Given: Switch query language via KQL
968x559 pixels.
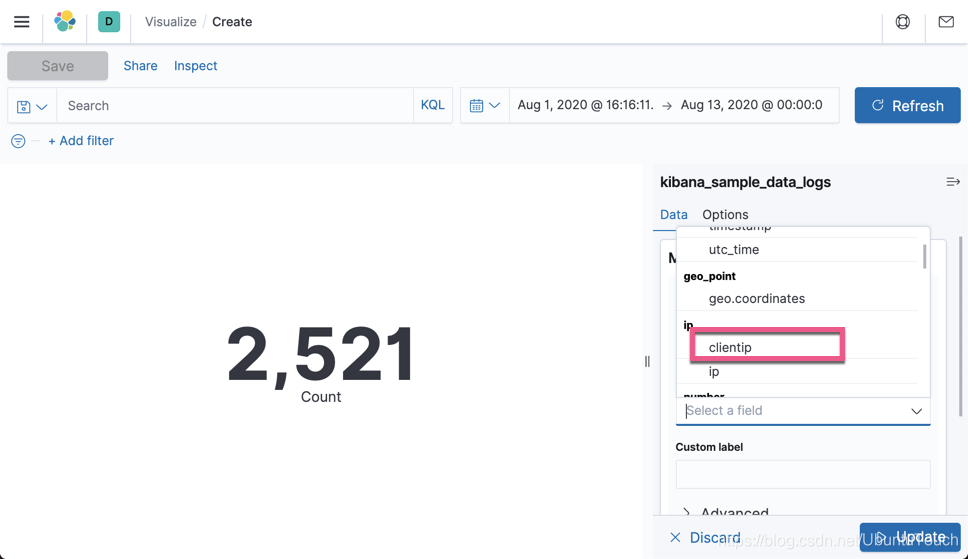Looking at the screenshot, I should coord(432,105).
